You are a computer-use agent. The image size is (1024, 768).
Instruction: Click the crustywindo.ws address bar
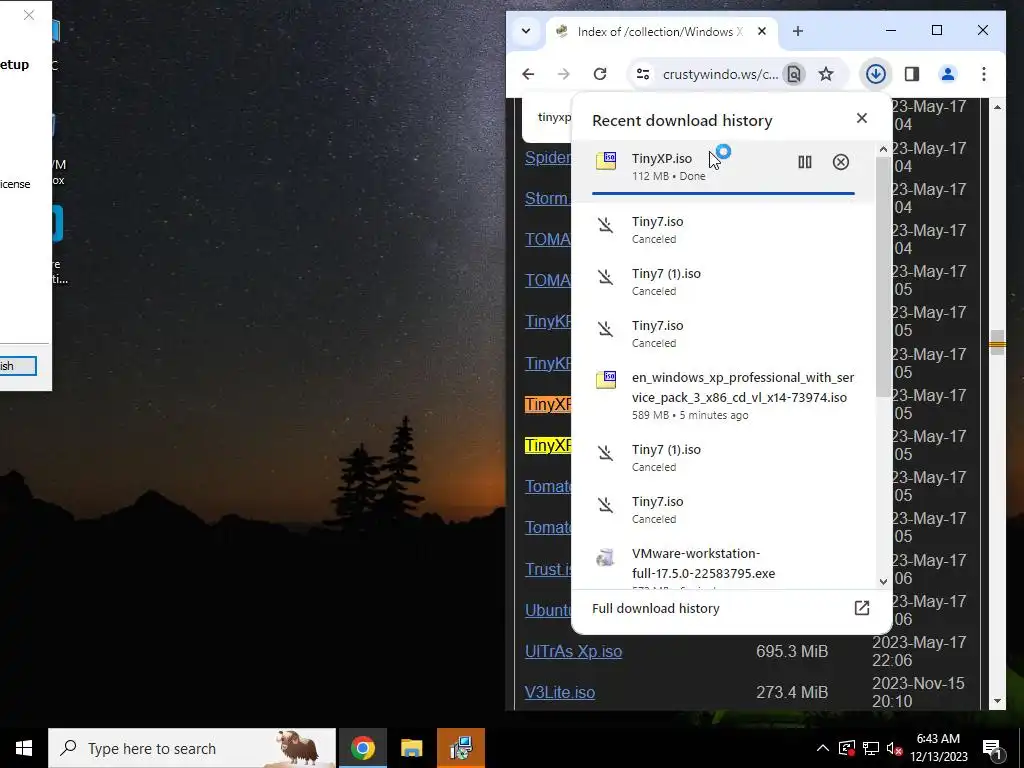[720, 74]
